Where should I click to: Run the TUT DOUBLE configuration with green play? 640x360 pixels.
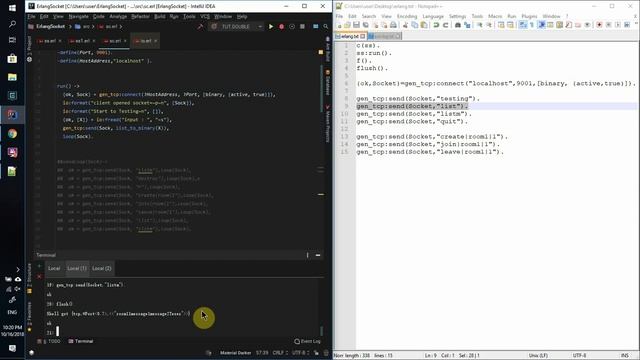click(x=271, y=27)
